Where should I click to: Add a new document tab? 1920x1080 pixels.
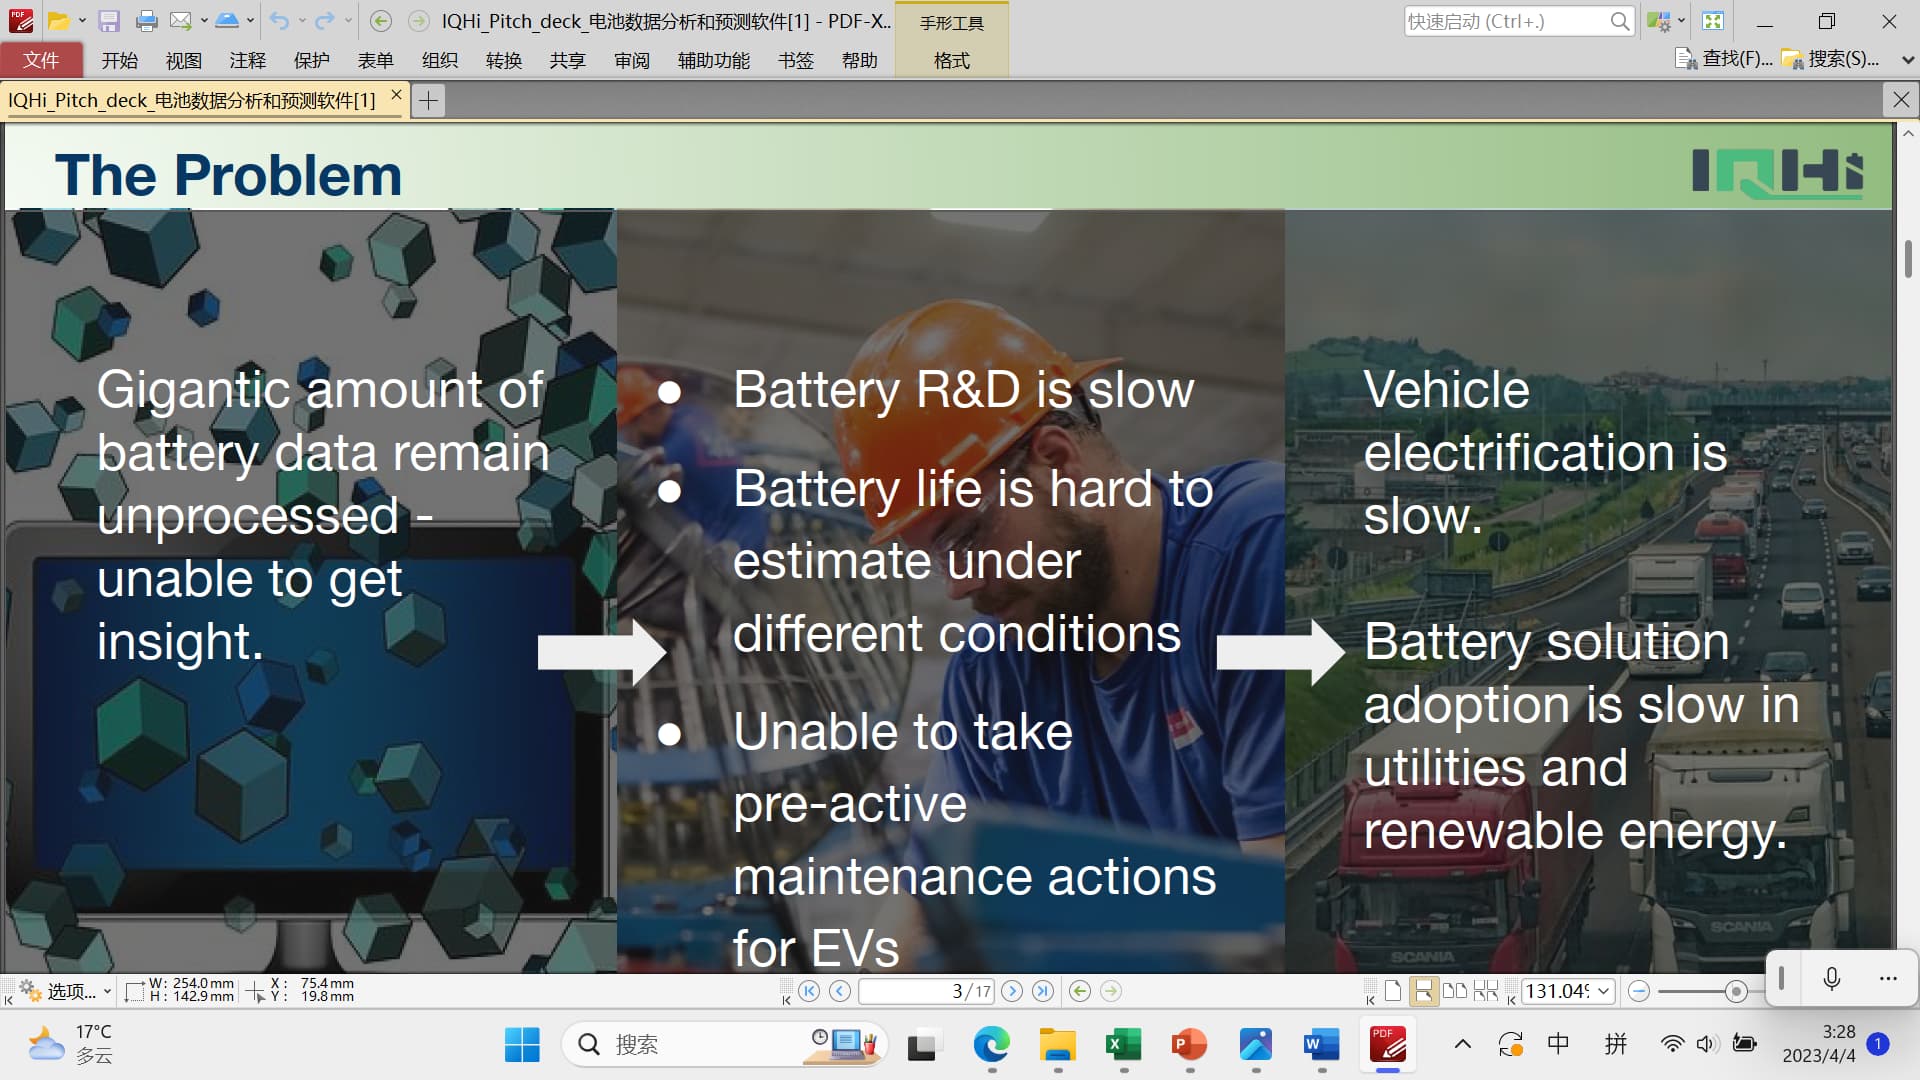pyautogui.click(x=428, y=100)
